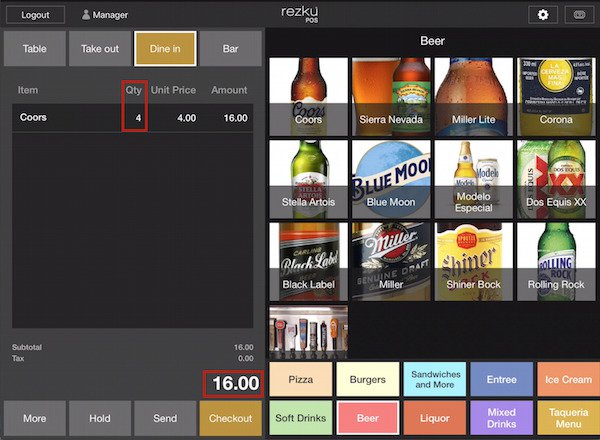This screenshot has height=440, width=600.
Task: Click the Qty column header
Action: click(134, 90)
